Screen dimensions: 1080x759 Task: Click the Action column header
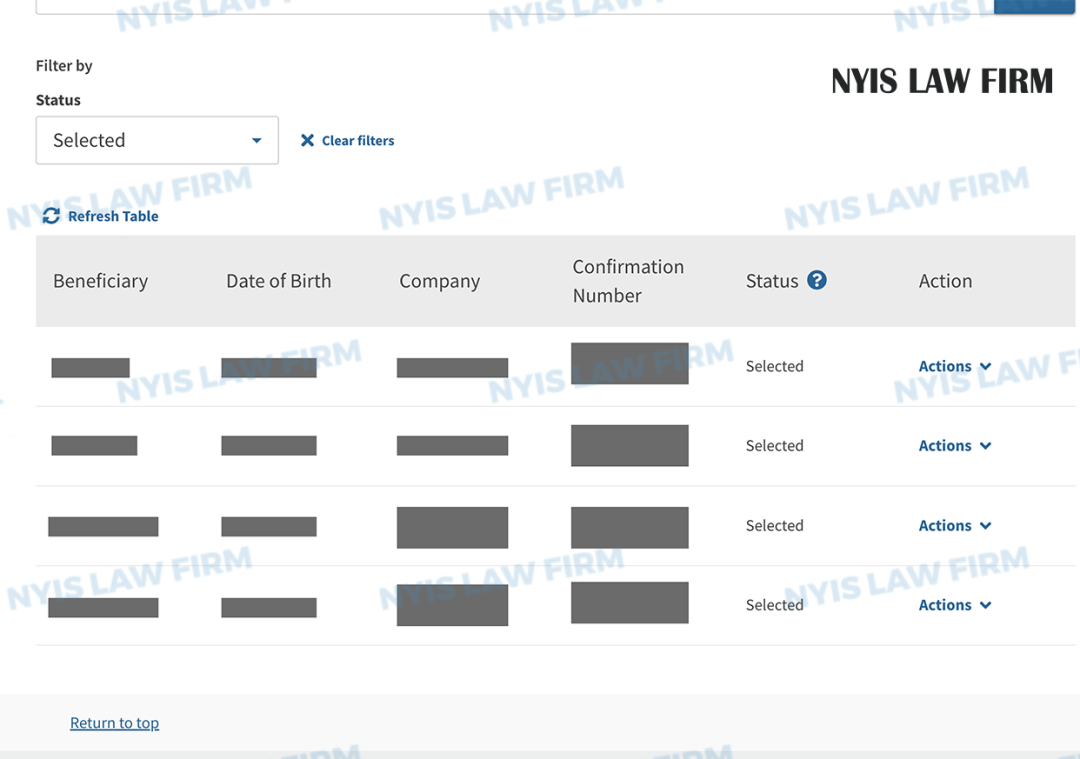945,281
